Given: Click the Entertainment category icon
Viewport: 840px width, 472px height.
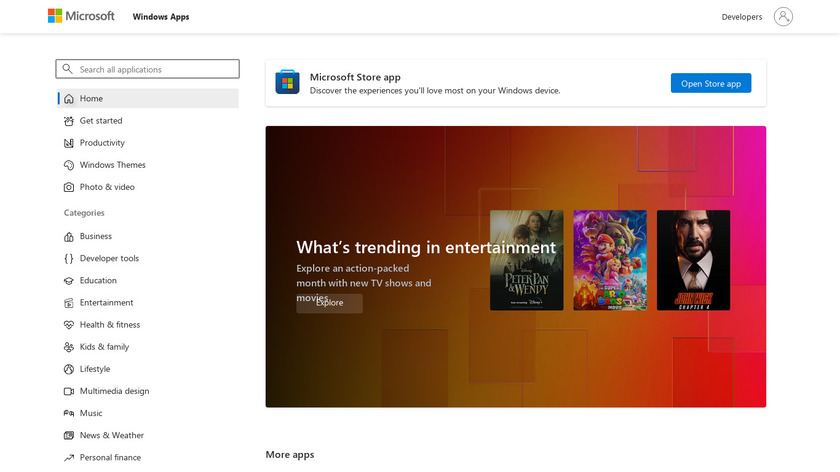Looking at the screenshot, I should click(x=69, y=303).
